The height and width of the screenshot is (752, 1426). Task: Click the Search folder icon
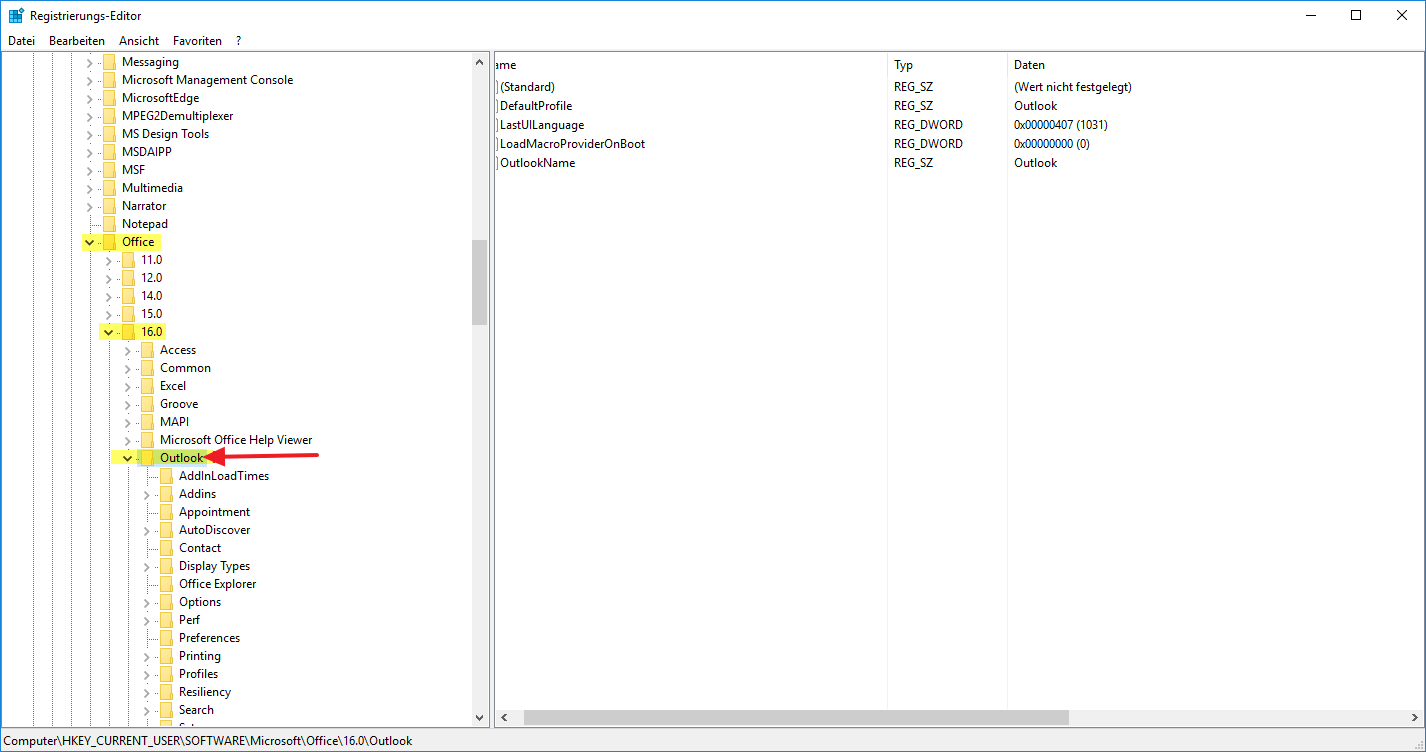[166, 710]
